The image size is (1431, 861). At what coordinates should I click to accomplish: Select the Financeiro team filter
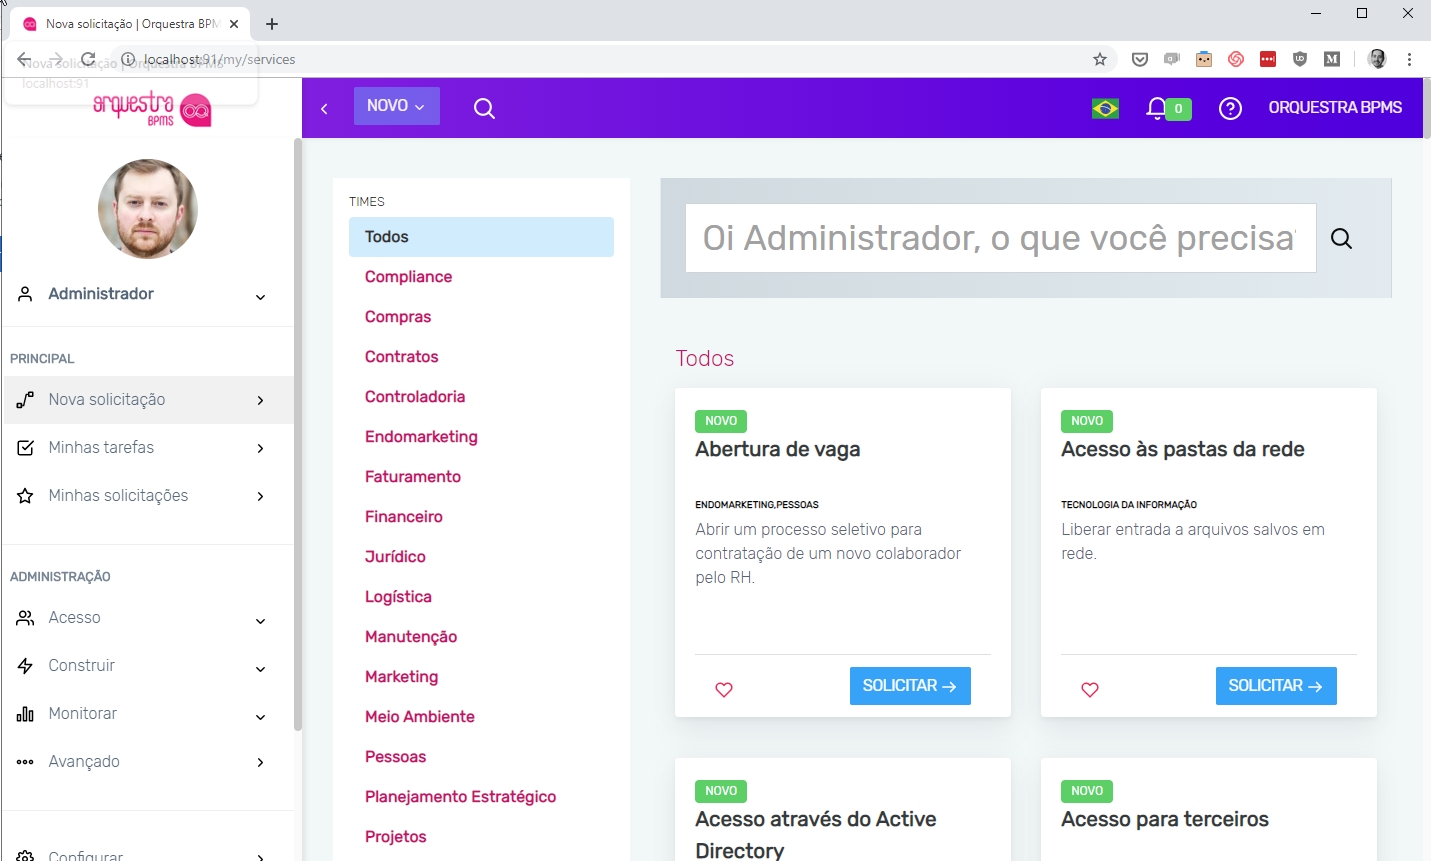point(404,517)
